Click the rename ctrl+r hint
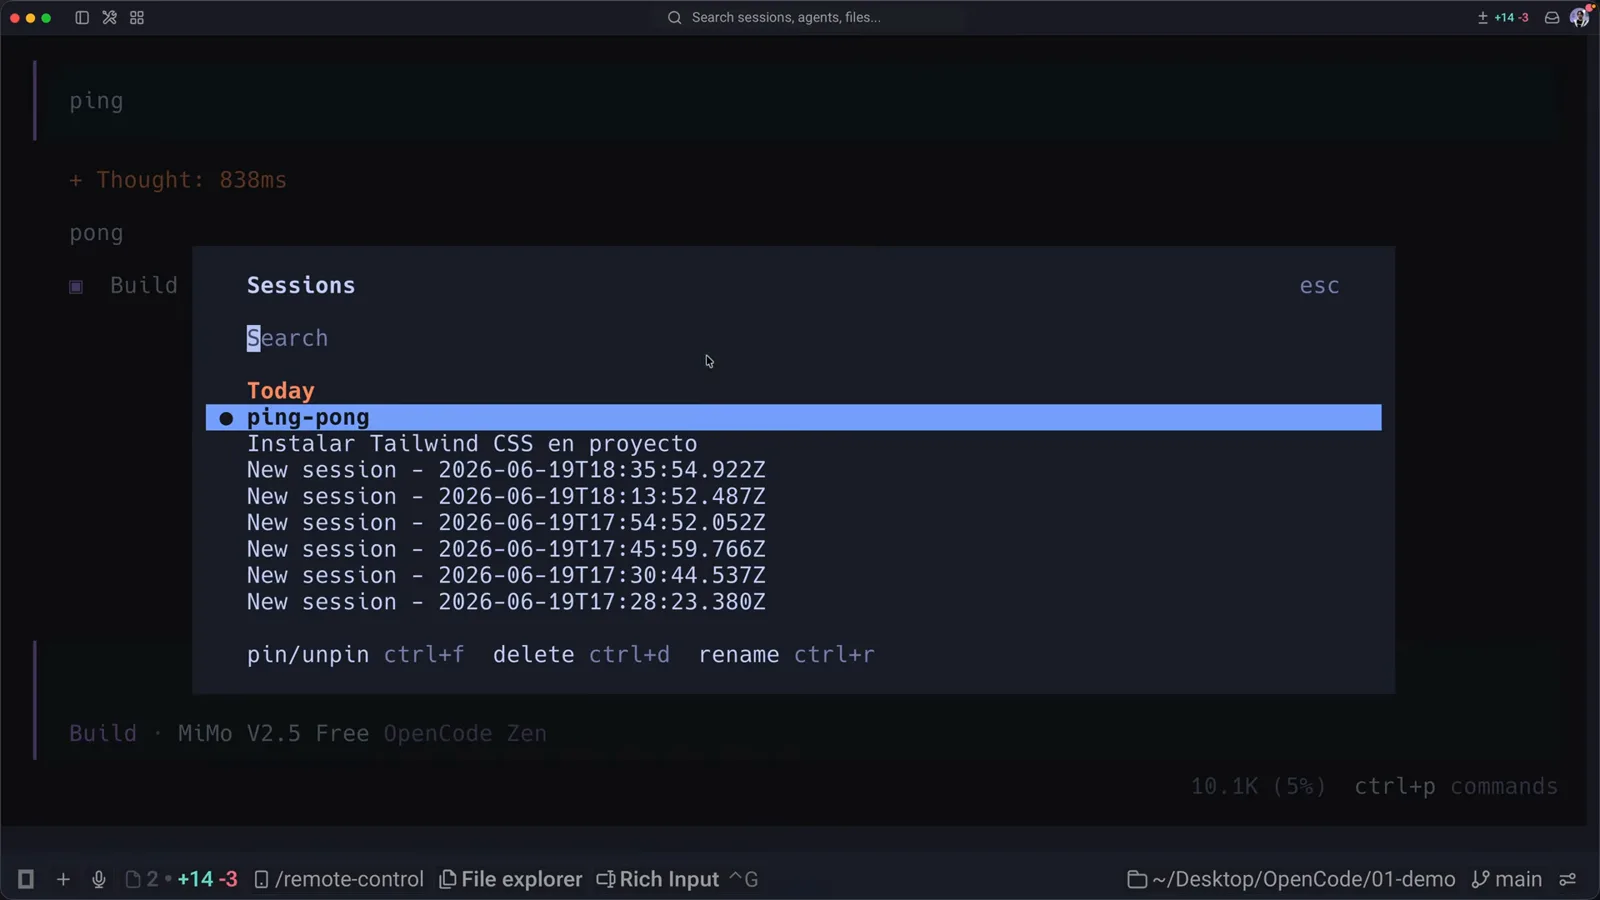The height and width of the screenshot is (900, 1600). [787, 655]
